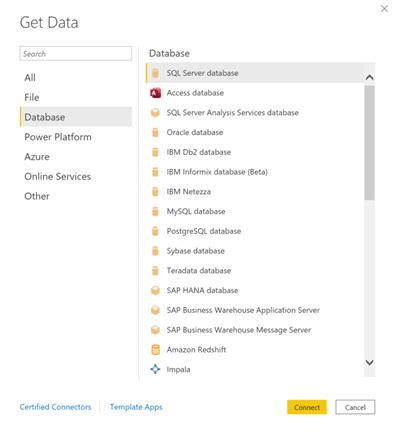Screen dimensions: 395x434
Task: Open the Template Apps link
Action: point(136,407)
